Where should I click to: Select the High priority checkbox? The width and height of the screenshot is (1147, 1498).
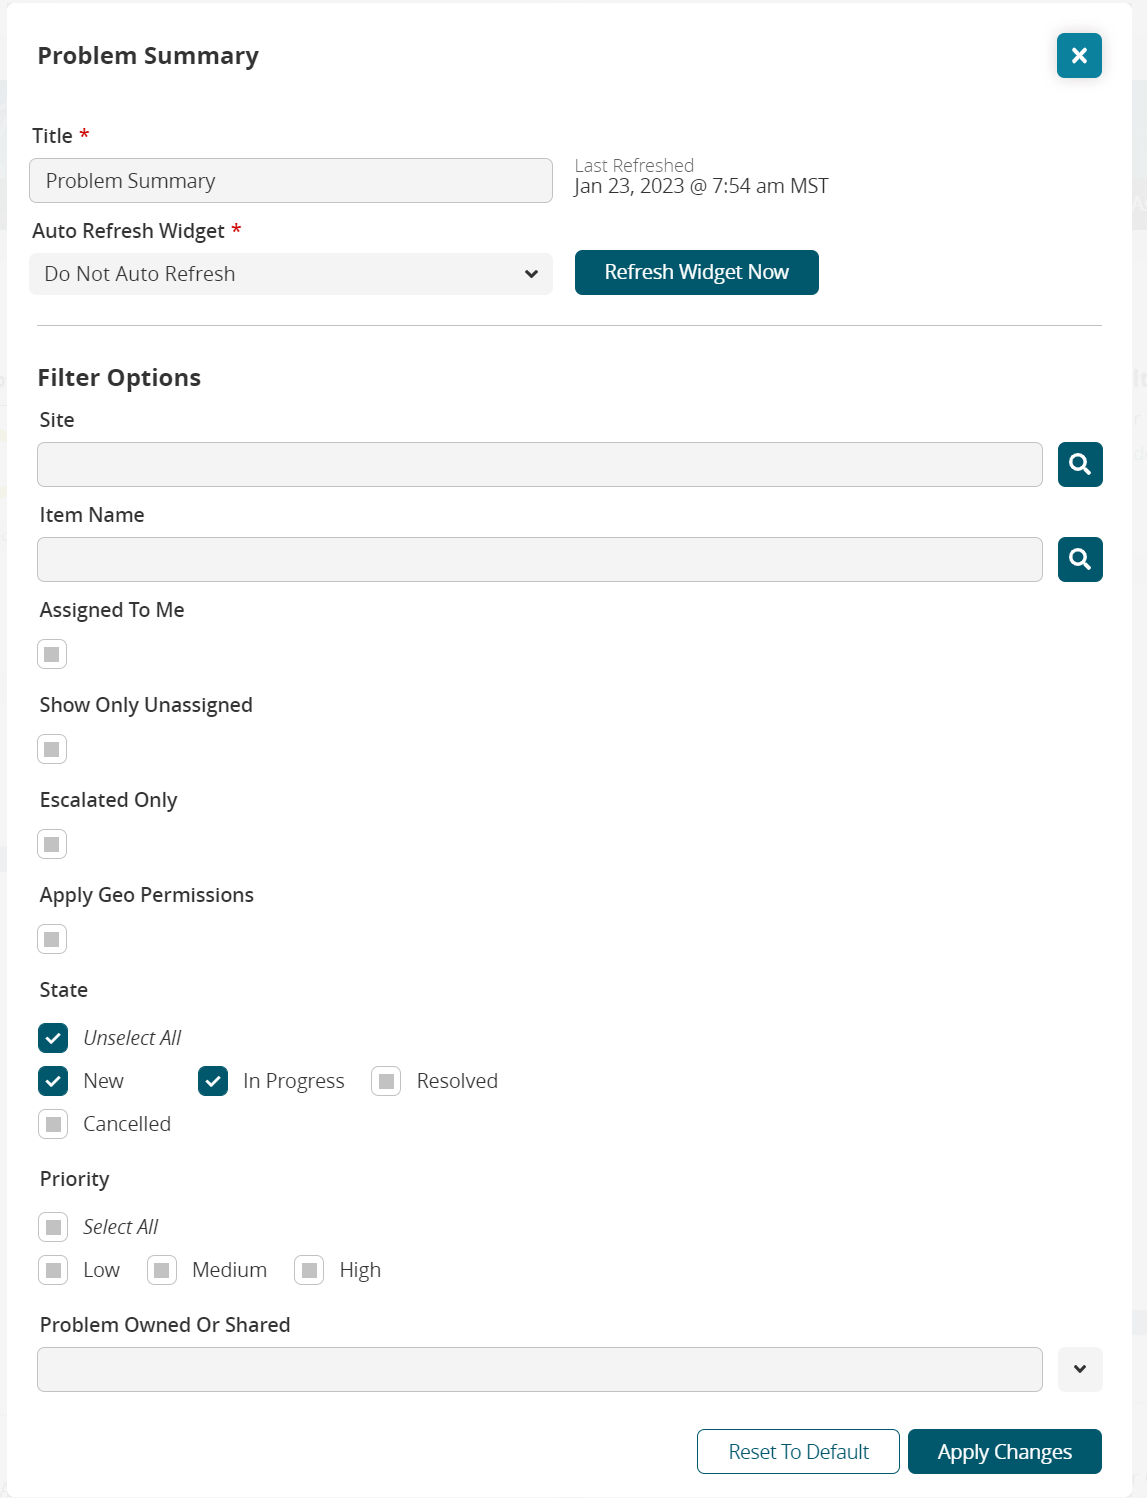310,1271
